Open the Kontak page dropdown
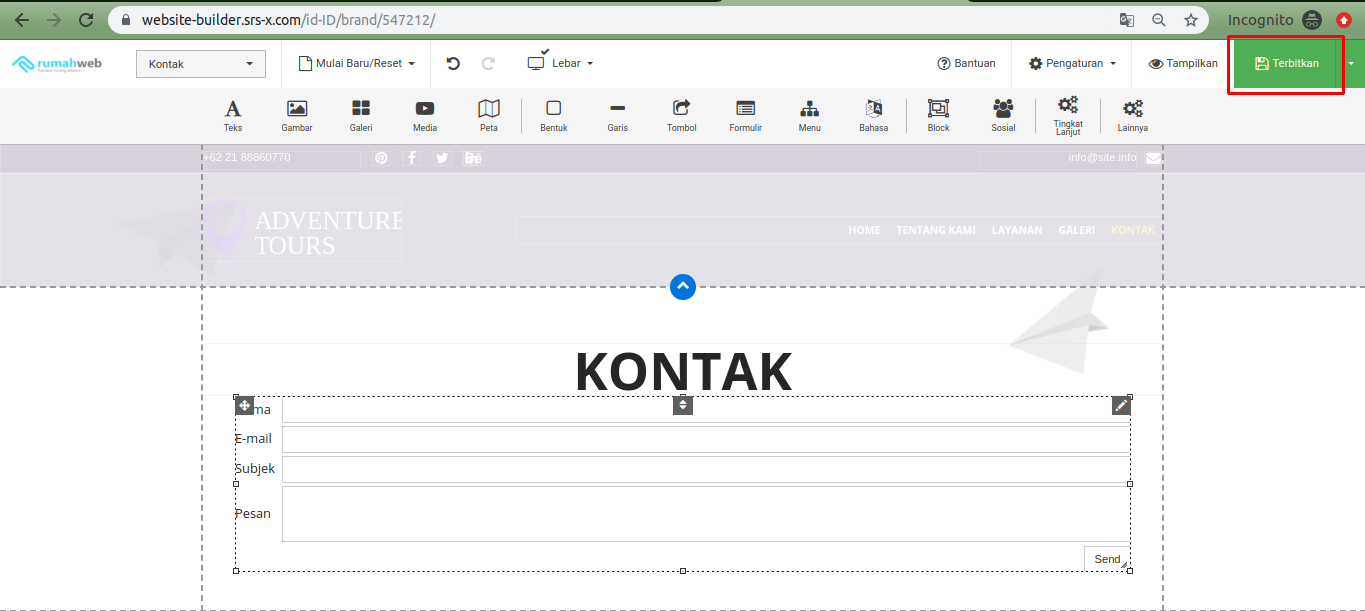 pyautogui.click(x=201, y=64)
